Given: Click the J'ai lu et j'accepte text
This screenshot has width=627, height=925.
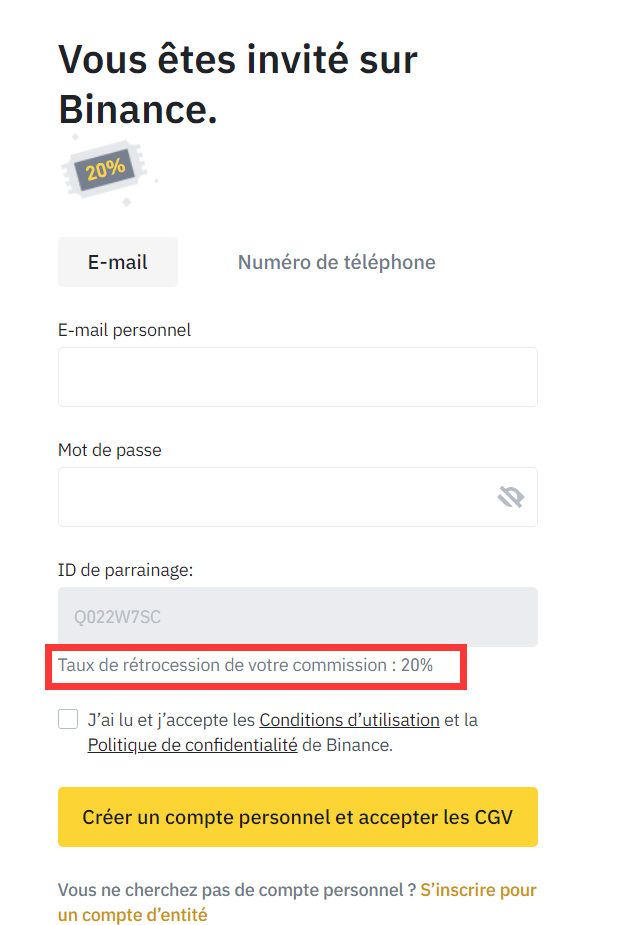Looking at the screenshot, I should tap(172, 720).
